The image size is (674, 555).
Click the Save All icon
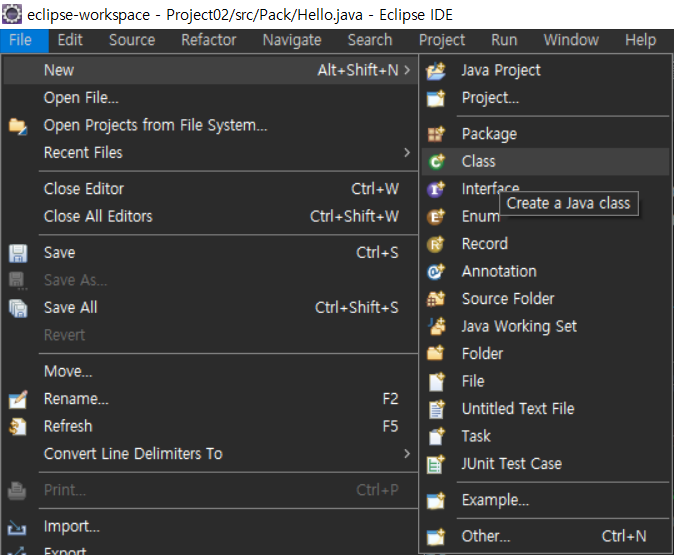pyautogui.click(x=18, y=308)
